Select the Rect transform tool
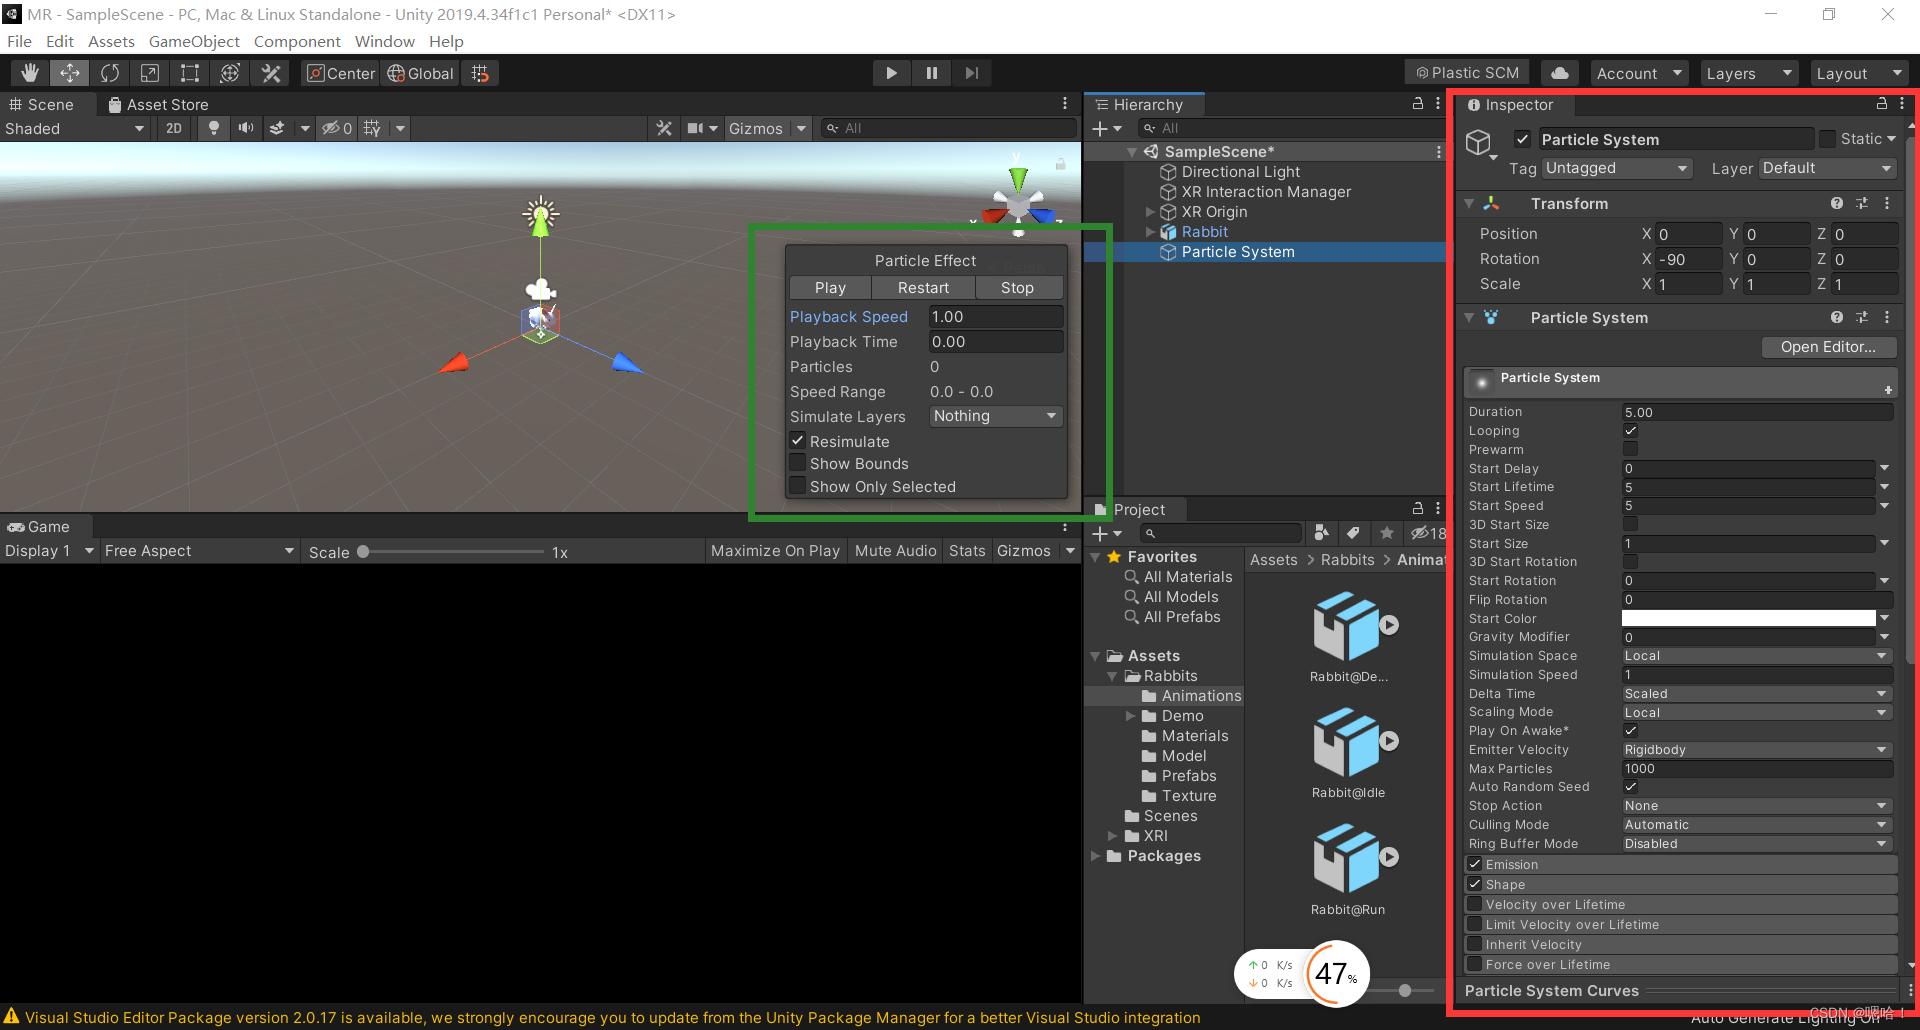 pyautogui.click(x=190, y=73)
